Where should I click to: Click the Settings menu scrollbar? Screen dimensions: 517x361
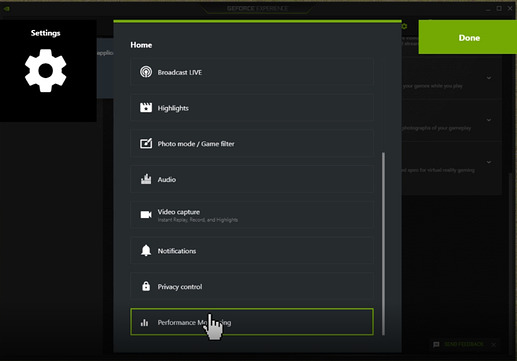click(383, 244)
